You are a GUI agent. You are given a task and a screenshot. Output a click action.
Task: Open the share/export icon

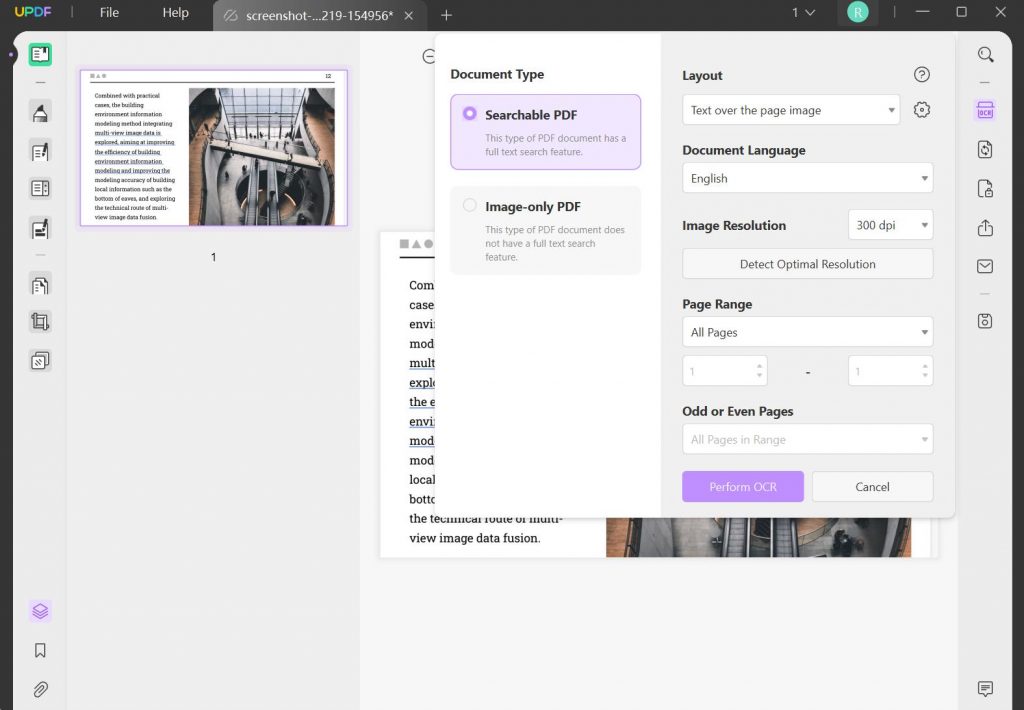[985, 228]
